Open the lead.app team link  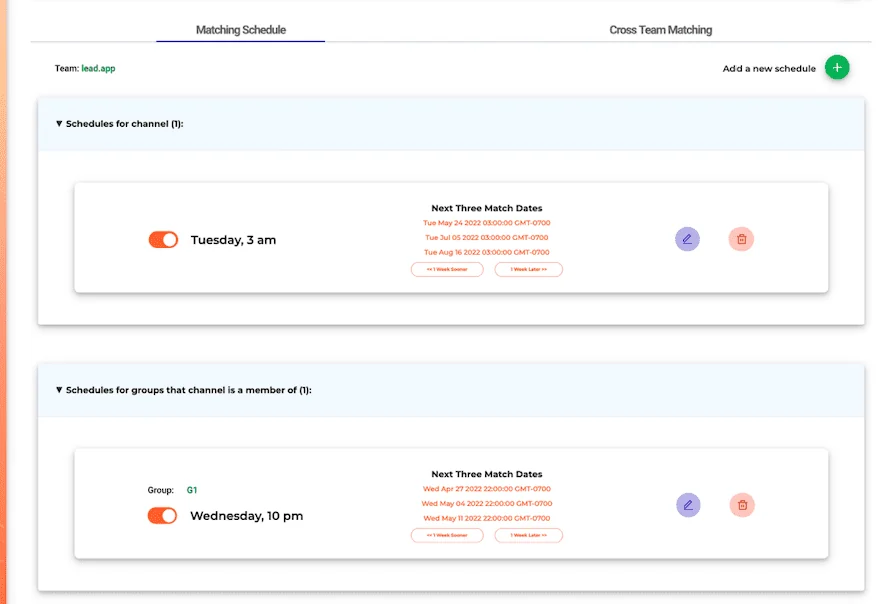point(98,68)
